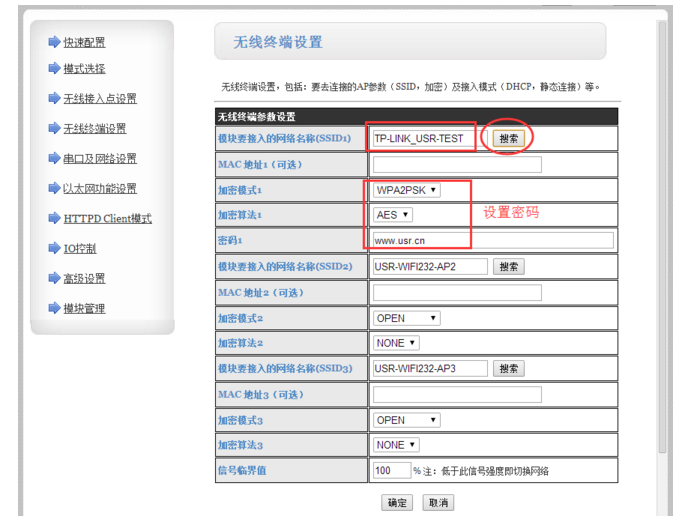The image size is (685, 525).
Task: Click the arrow icon beside IO控制
Action: point(54,248)
